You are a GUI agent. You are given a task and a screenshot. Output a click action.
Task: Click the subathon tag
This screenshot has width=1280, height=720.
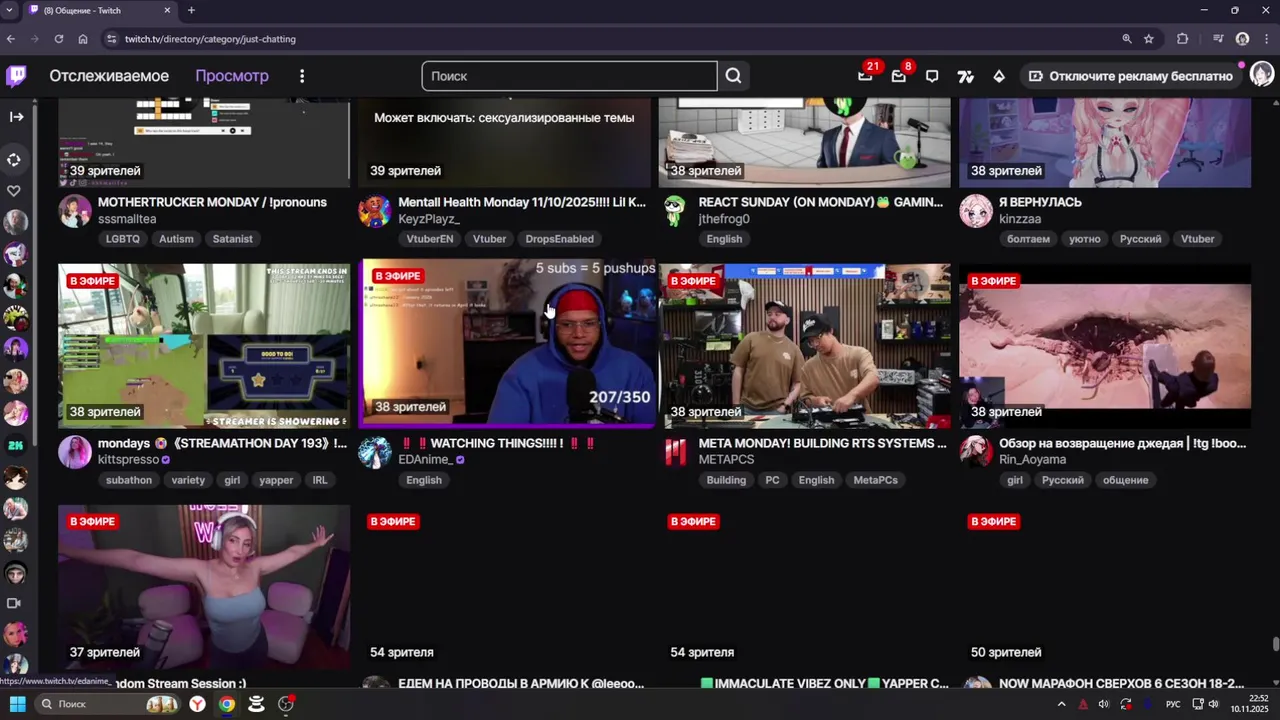coord(129,480)
